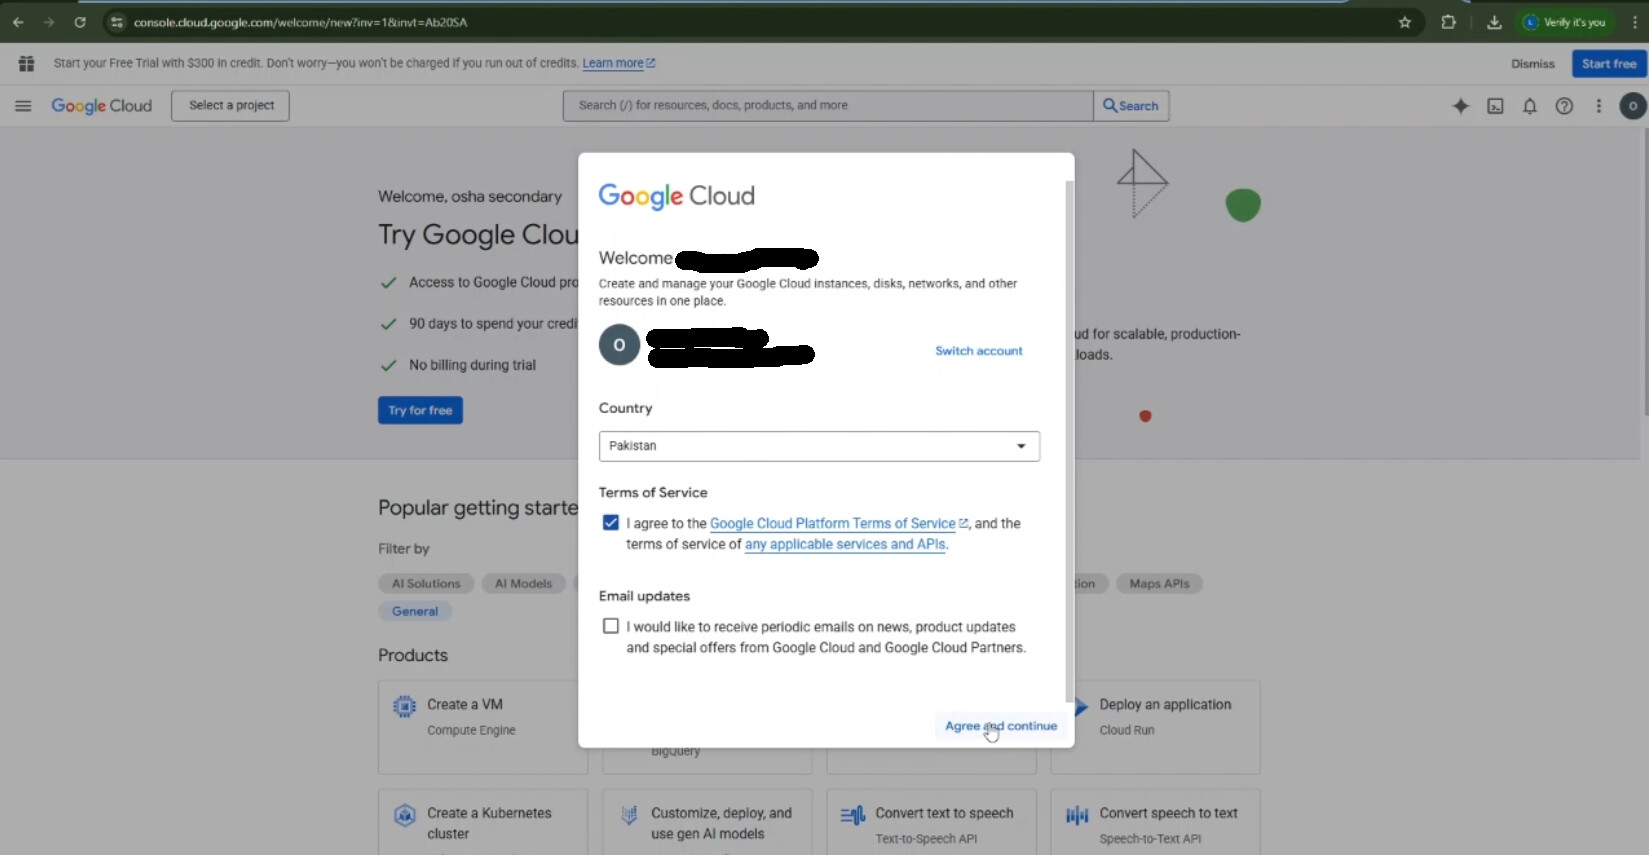
Task: Open the Select a project picker
Action: (230, 106)
